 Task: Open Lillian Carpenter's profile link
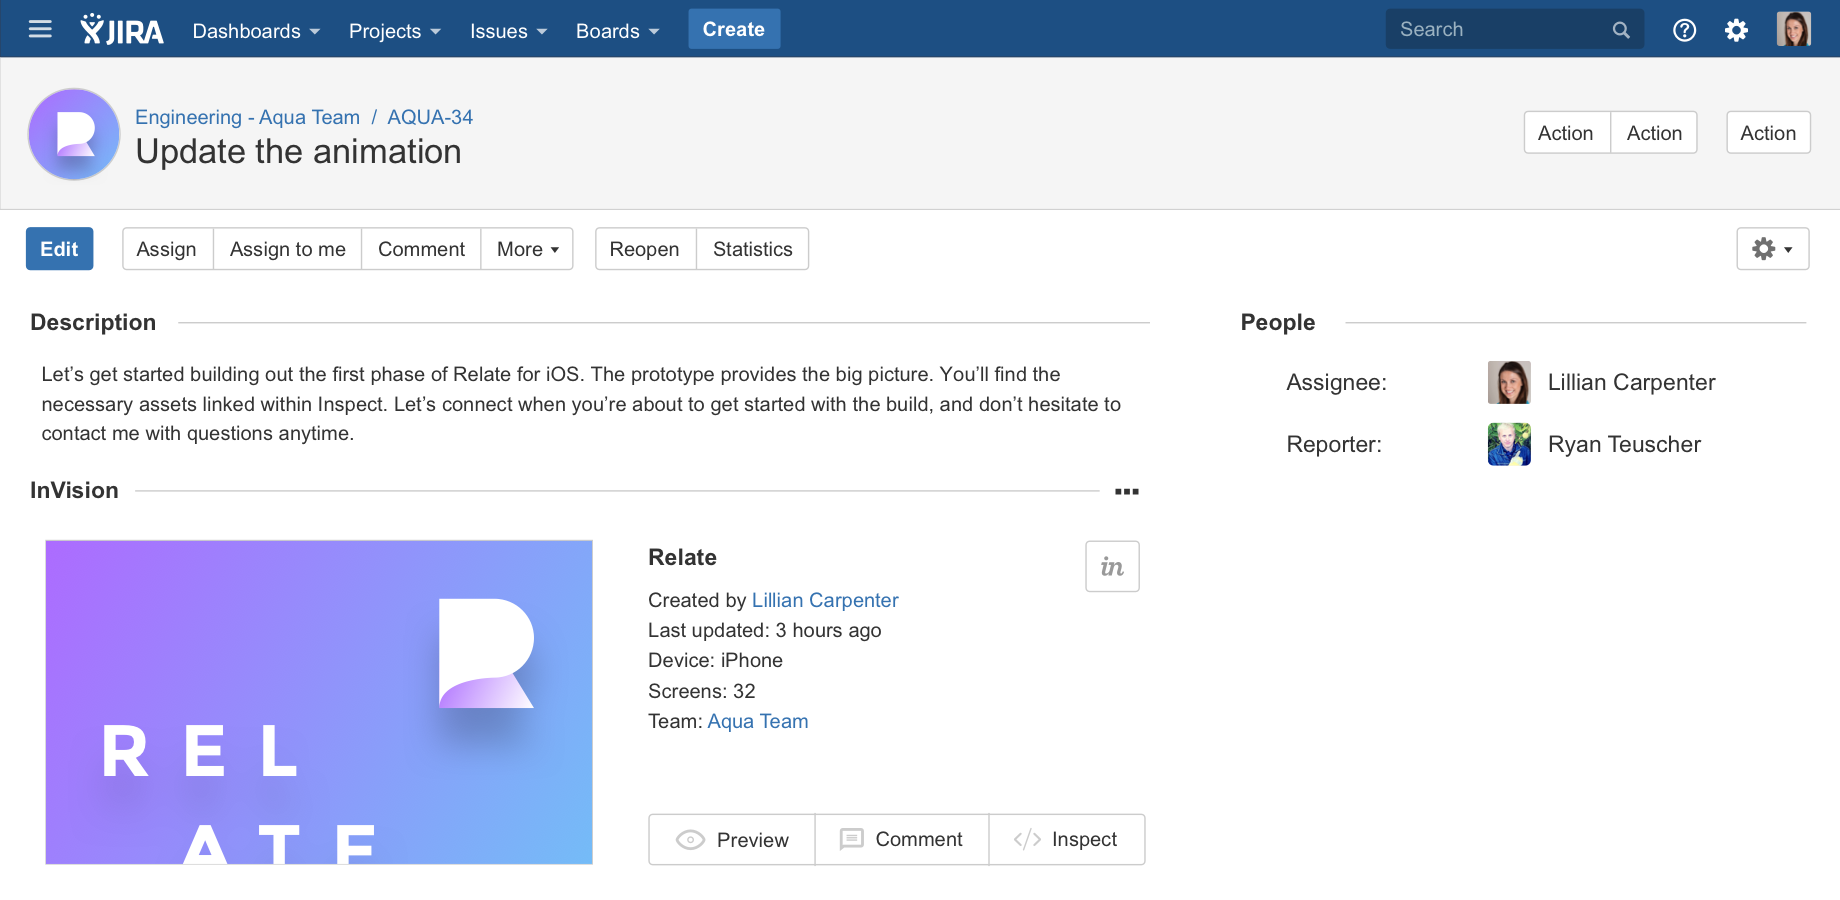point(825,600)
